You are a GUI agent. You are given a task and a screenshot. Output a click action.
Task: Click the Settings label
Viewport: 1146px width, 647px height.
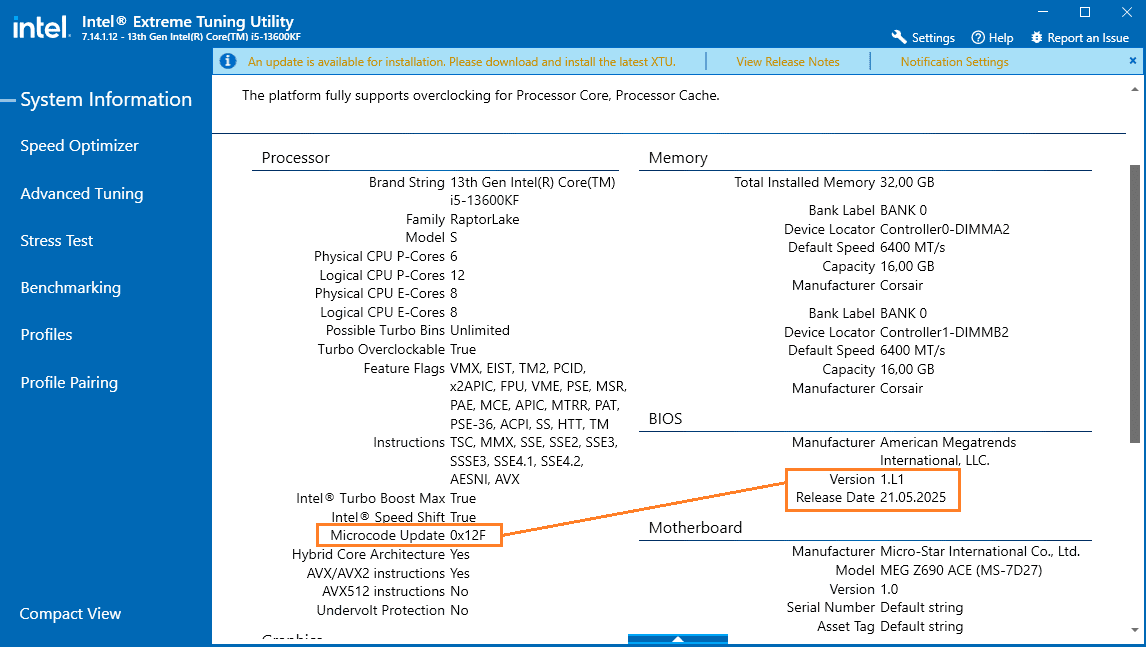933,38
